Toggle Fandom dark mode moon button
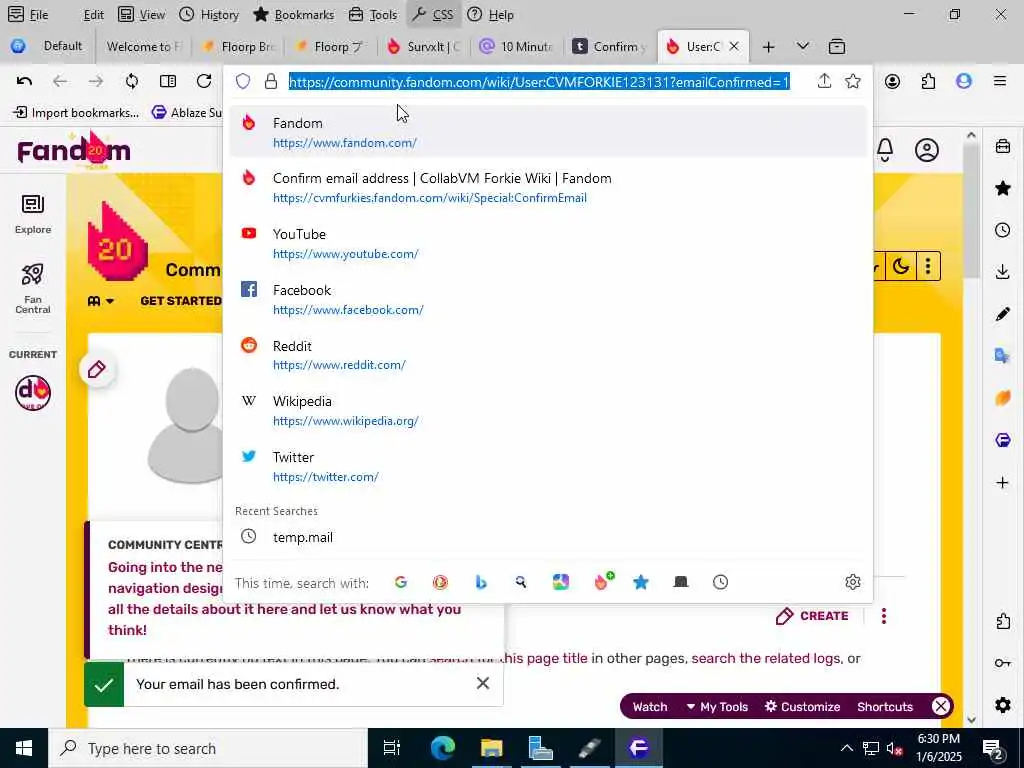The image size is (1024, 768). click(901, 266)
